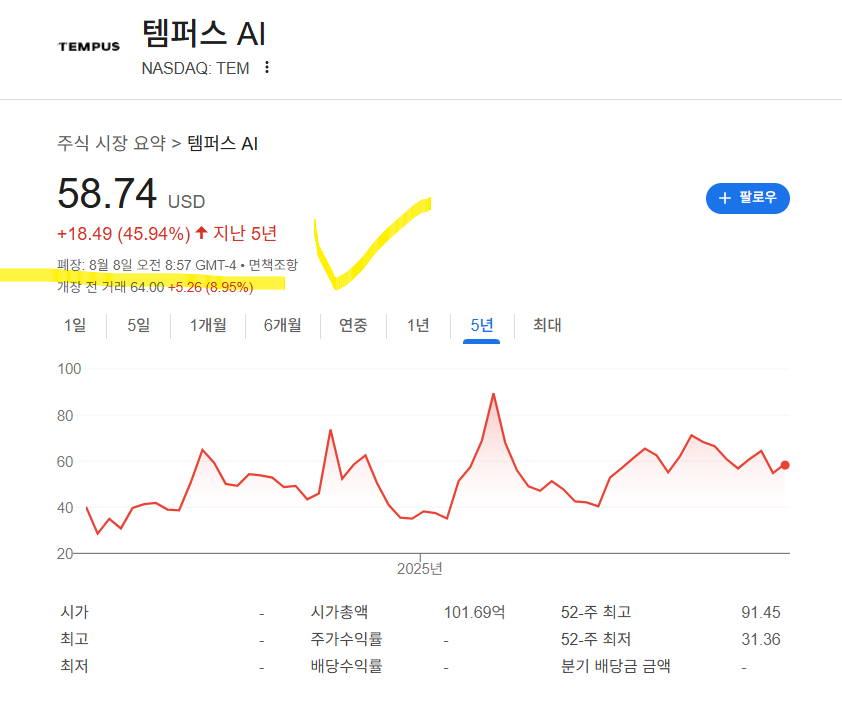The image size is (842, 701).
Task: Click the 58.74 price value
Action: [107, 193]
